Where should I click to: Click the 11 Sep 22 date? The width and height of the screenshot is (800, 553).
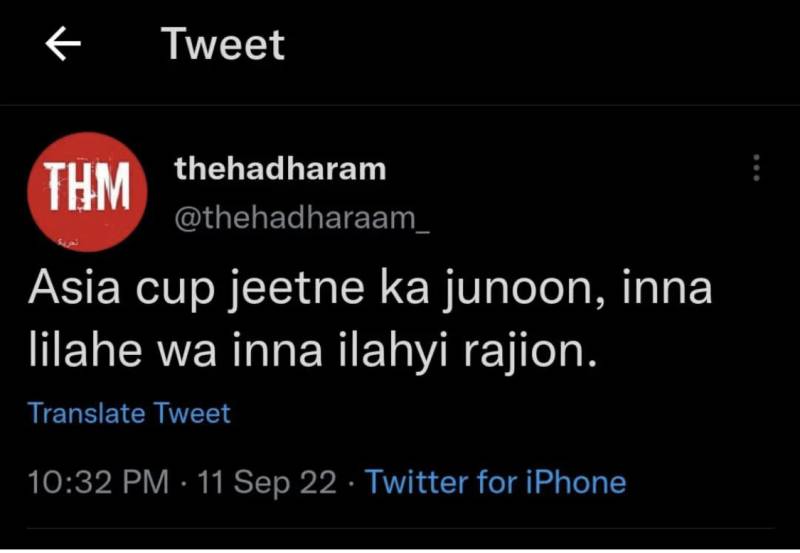267,482
